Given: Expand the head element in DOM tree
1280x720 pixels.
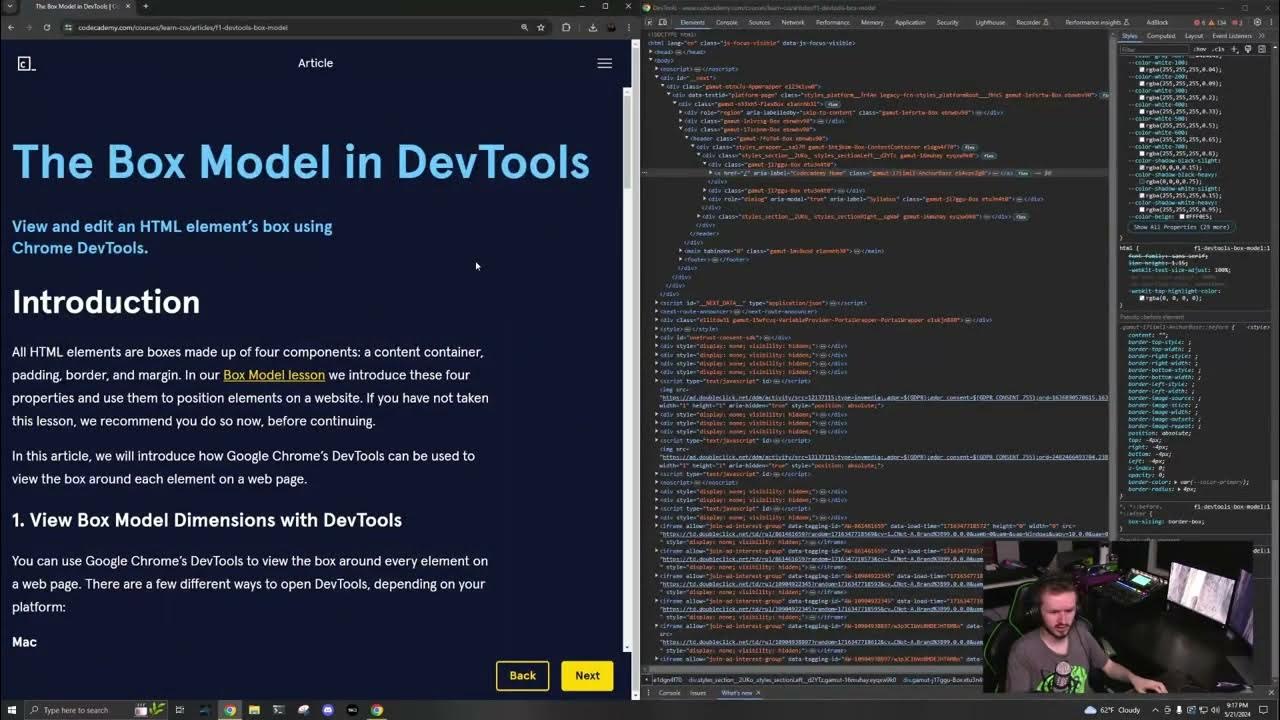Looking at the screenshot, I should (x=651, y=52).
